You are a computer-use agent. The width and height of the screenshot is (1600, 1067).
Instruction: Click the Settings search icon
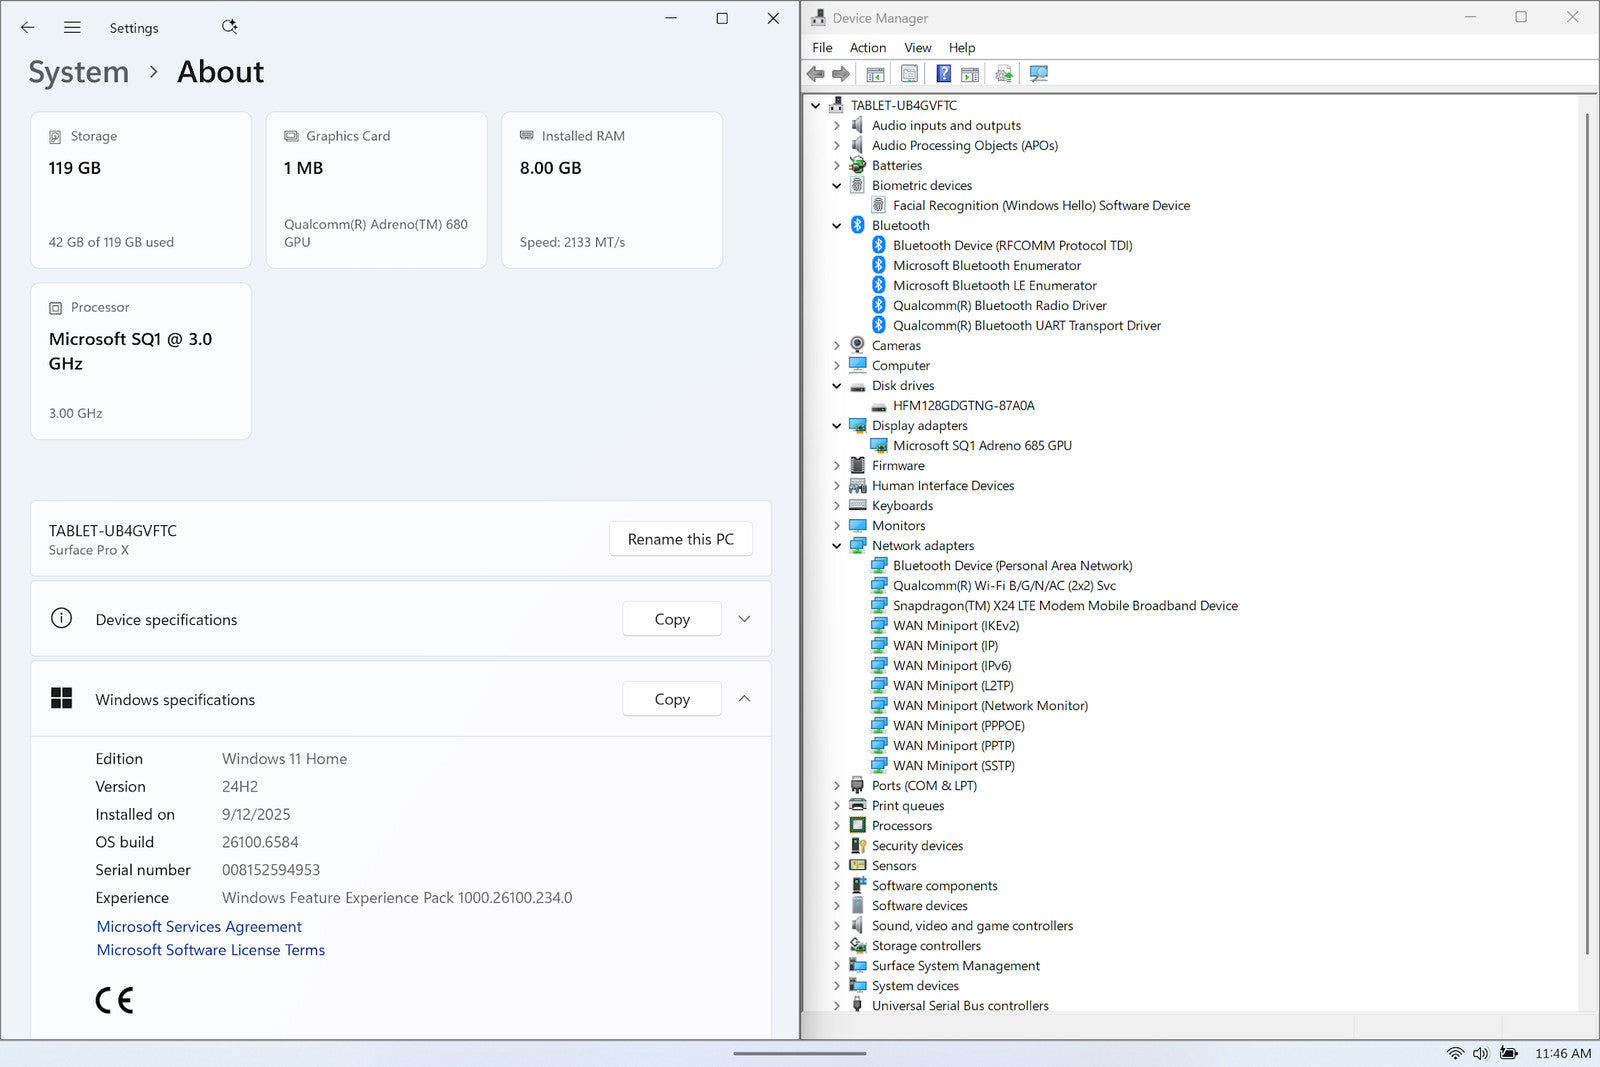coord(230,27)
